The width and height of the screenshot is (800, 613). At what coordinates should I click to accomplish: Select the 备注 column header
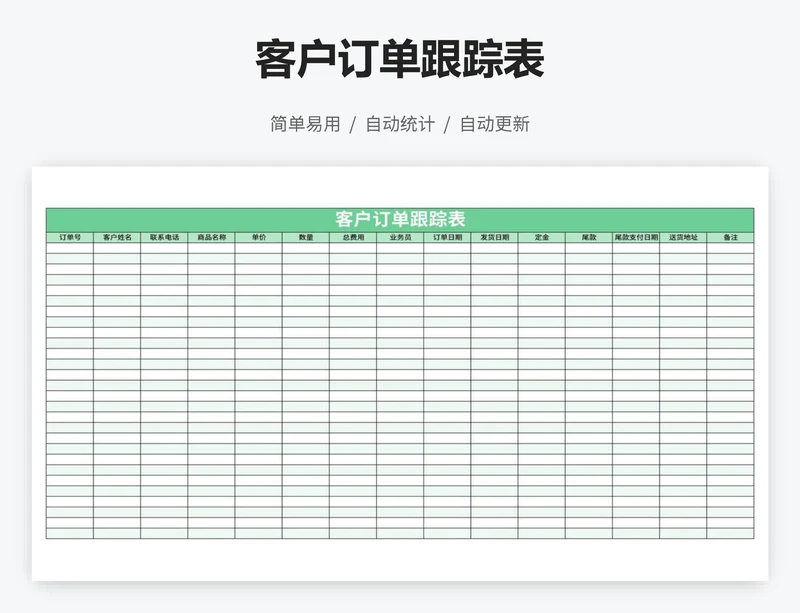[731, 237]
